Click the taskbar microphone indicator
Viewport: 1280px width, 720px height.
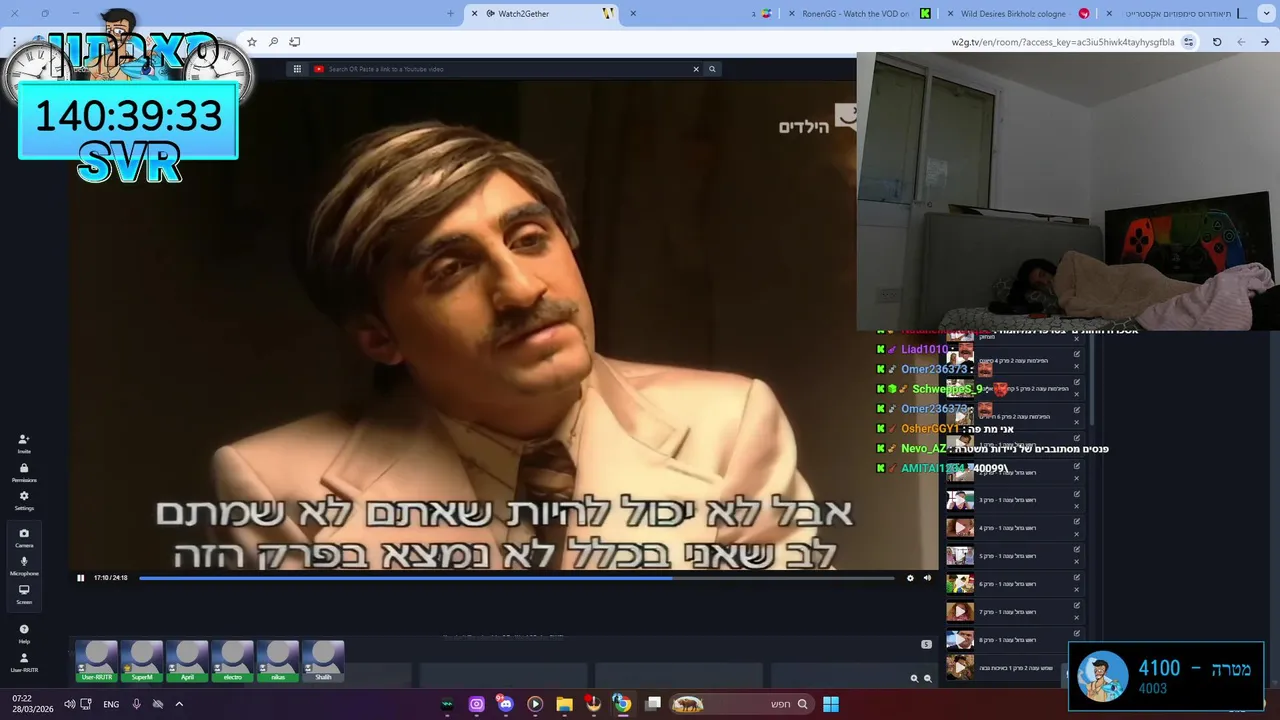136,704
